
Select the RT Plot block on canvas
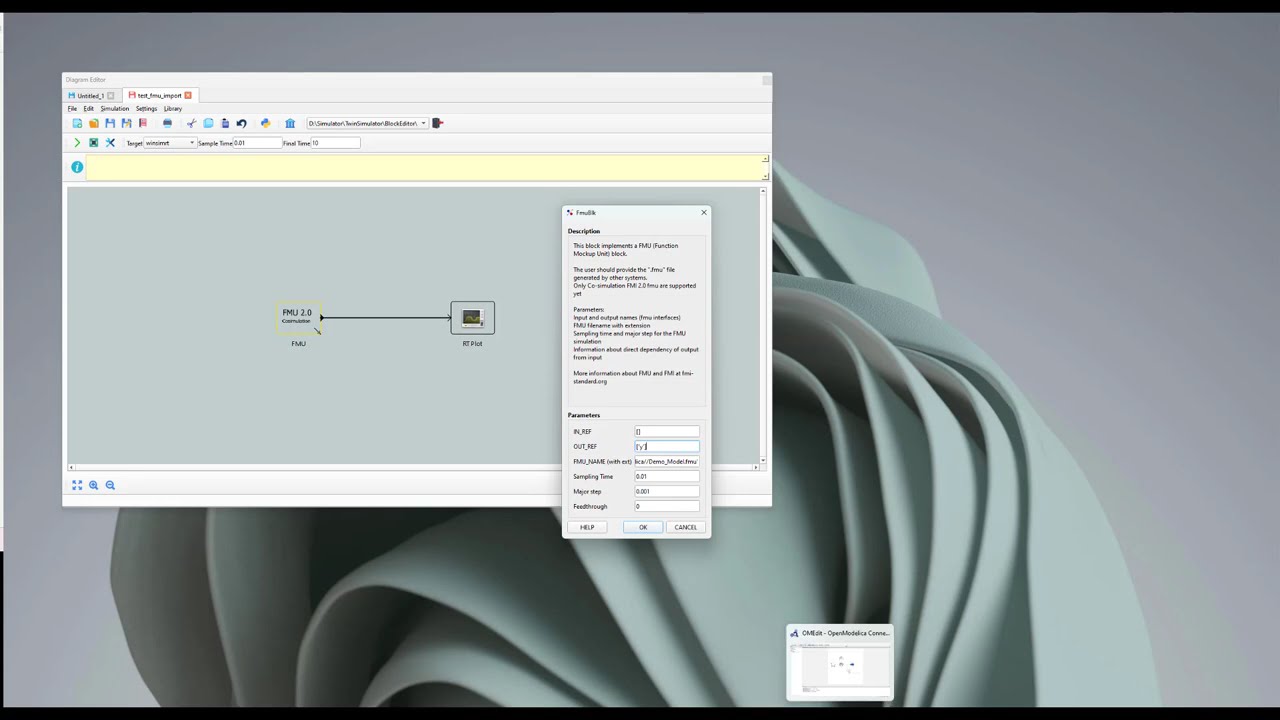click(472, 318)
